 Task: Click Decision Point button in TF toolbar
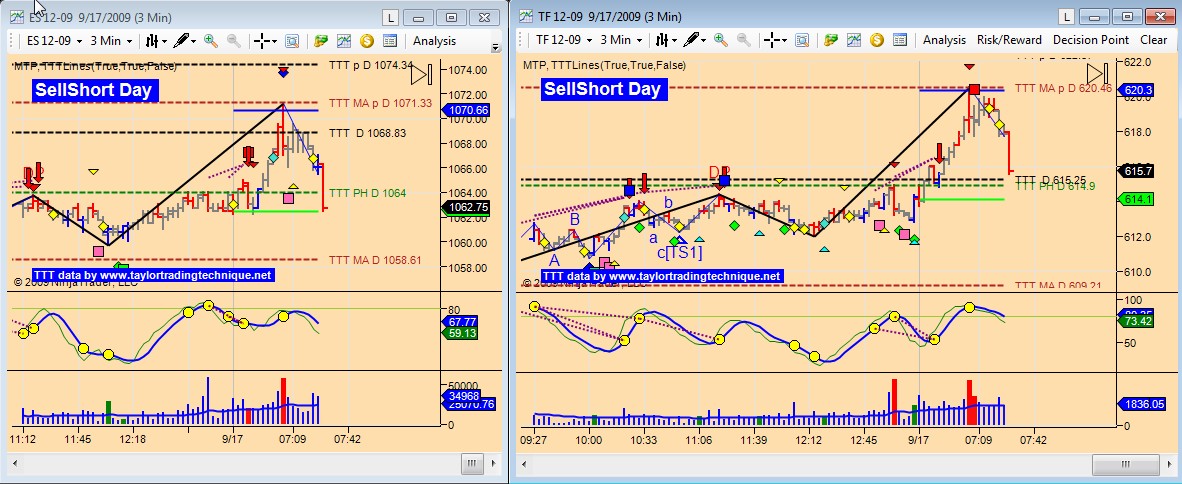[1091, 40]
